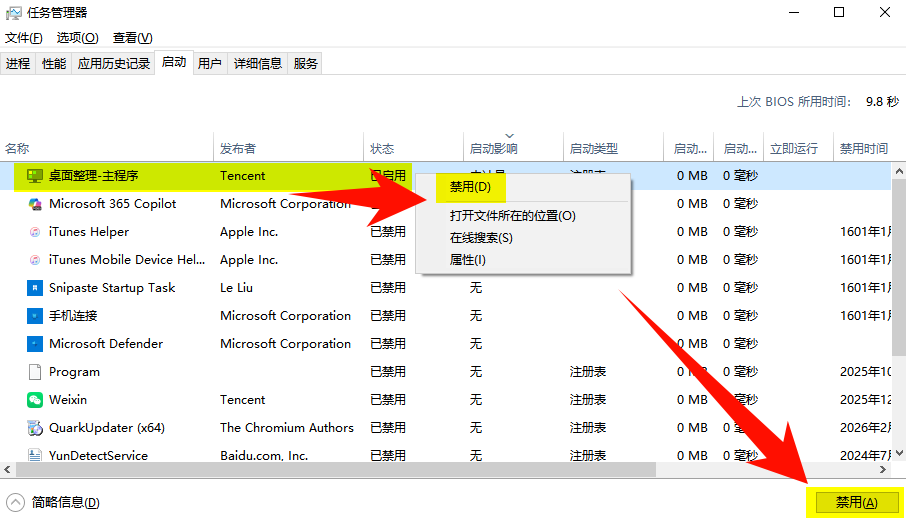Sort list by 状态 column header
The width and height of the screenshot is (906, 524).
[382, 148]
